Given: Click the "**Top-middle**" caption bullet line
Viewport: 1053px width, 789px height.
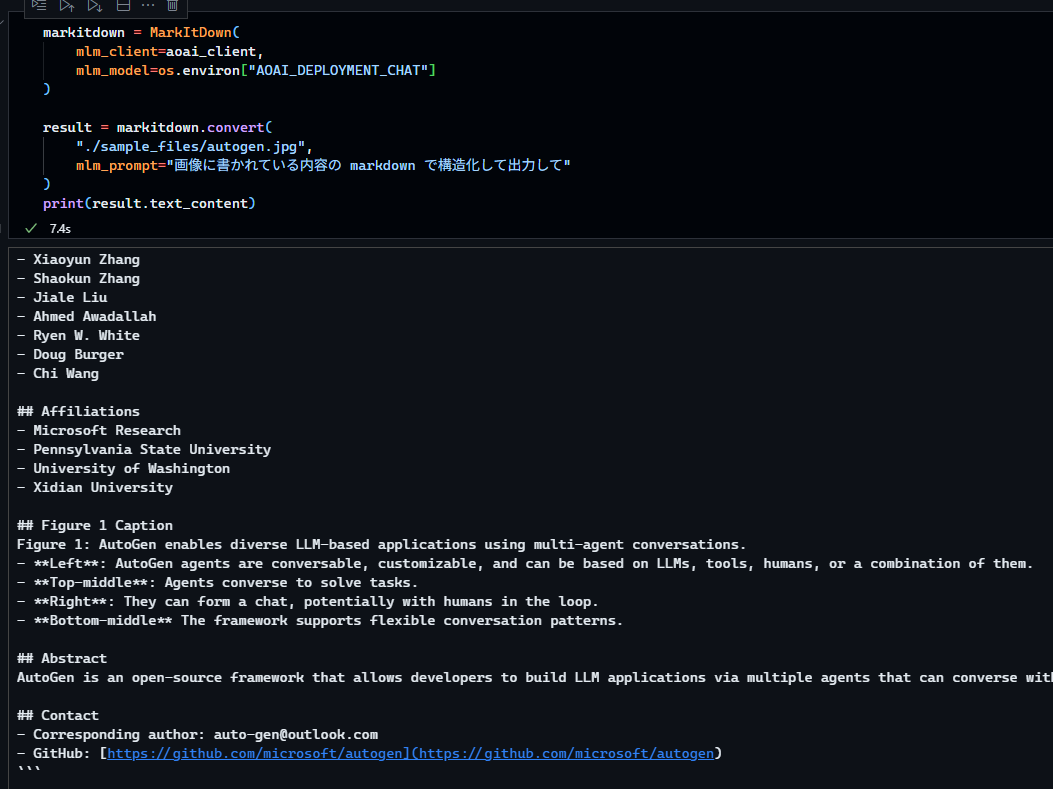Looking at the screenshot, I should pos(218,582).
